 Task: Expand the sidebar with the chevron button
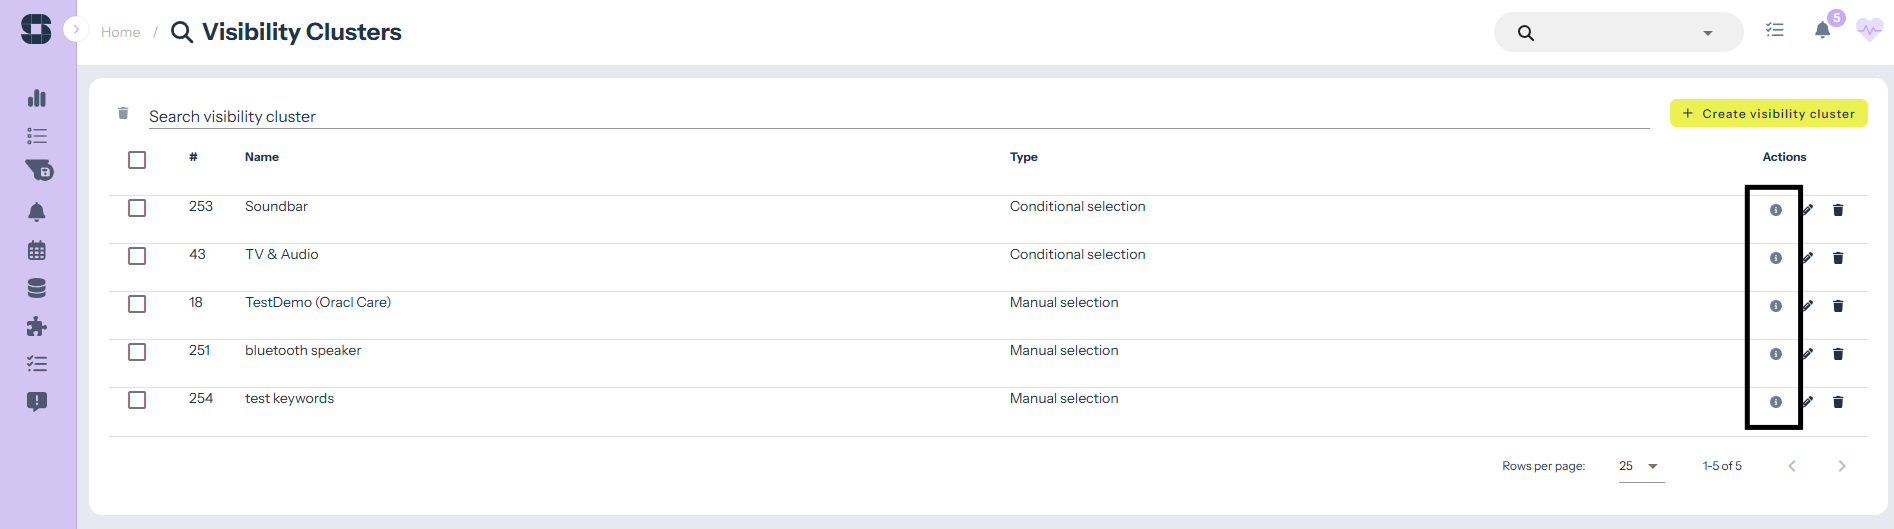[76, 29]
